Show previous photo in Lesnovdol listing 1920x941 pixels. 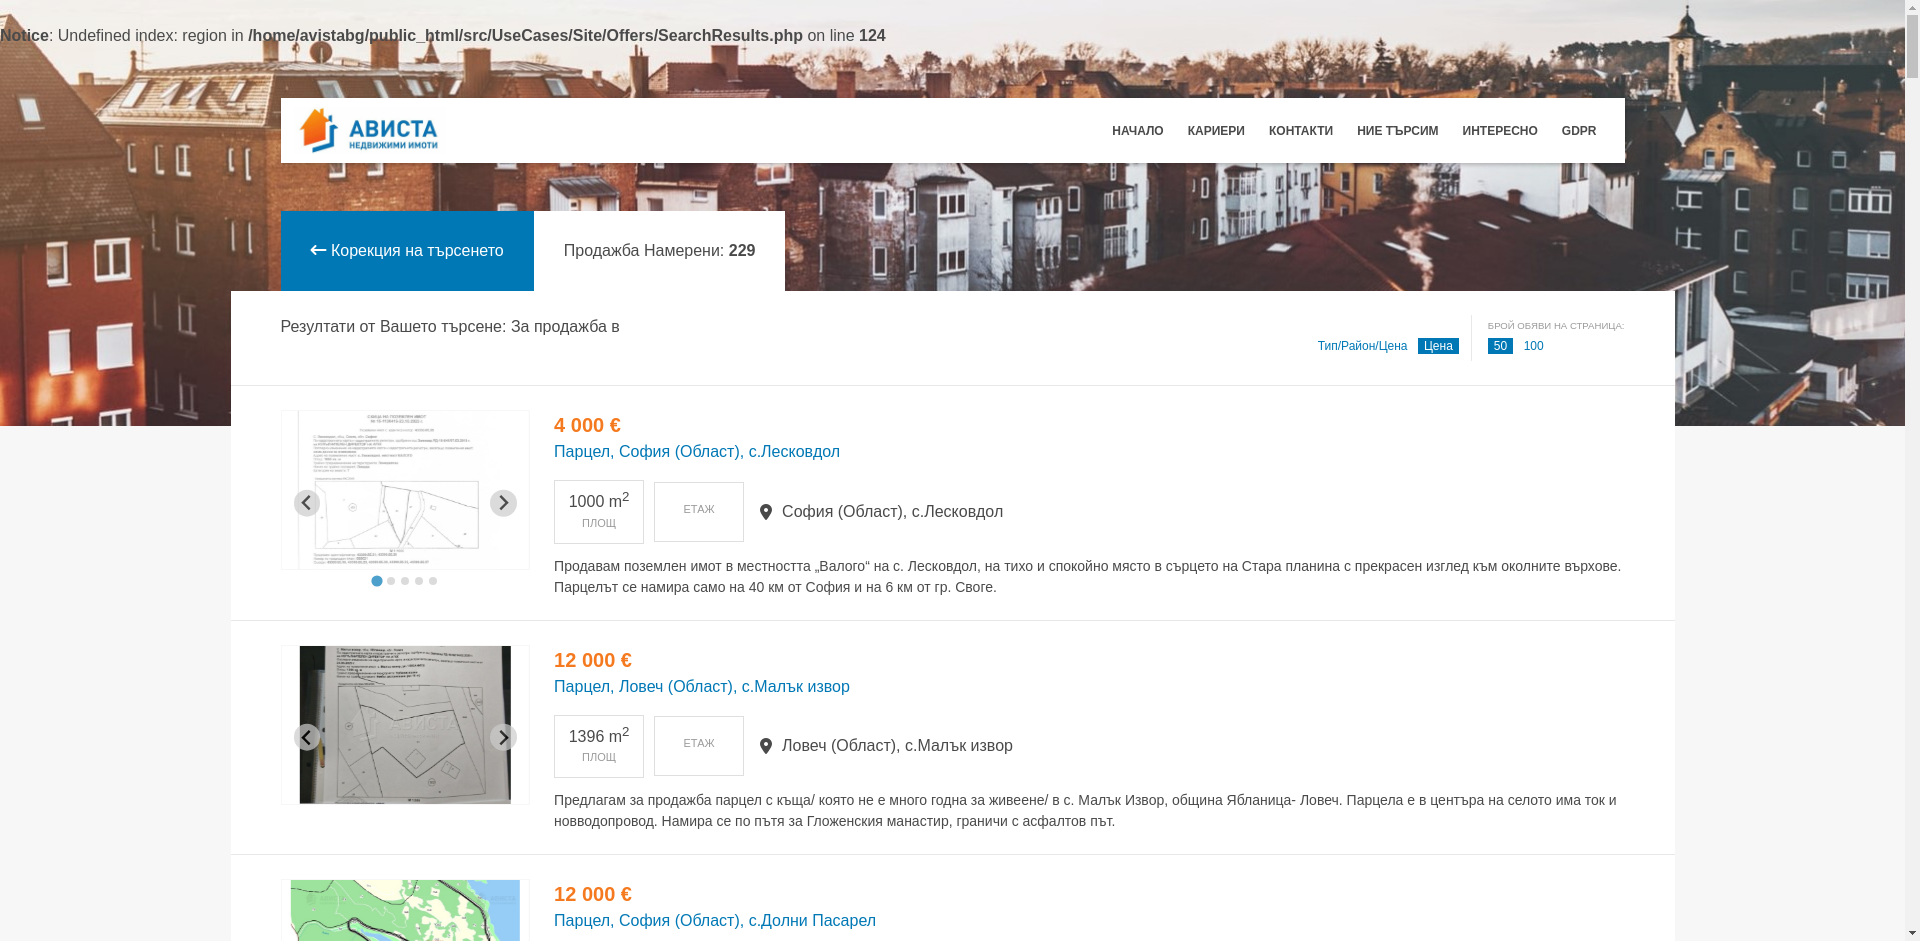click(307, 503)
